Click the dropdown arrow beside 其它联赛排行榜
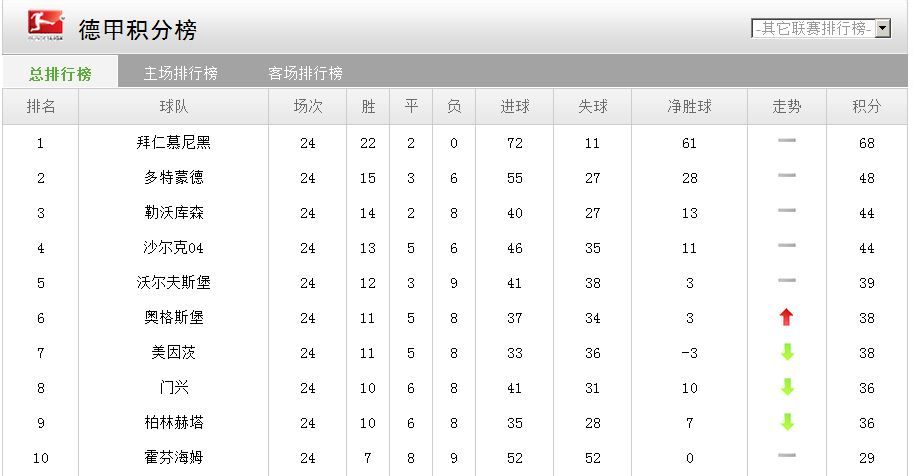Screen dimensions: 913x476 883,29
